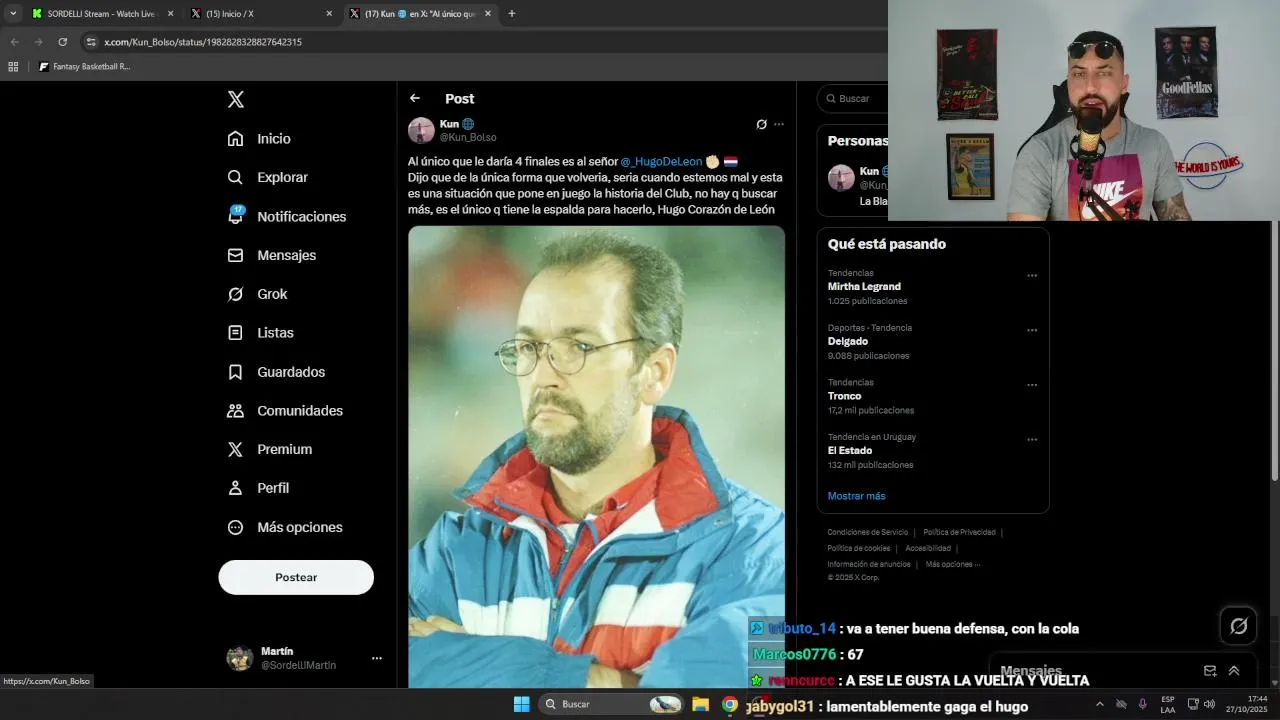Close the (15) Inicio / X tab
The image size is (1280, 720).
pos(329,14)
